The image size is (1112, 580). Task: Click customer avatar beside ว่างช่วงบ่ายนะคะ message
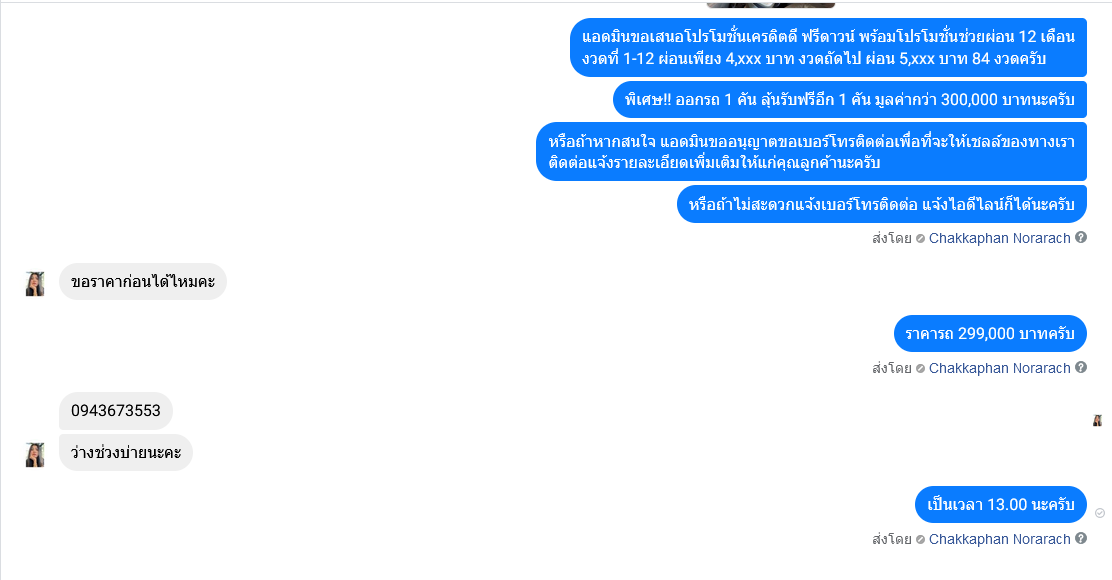pyautogui.click(x=35, y=454)
